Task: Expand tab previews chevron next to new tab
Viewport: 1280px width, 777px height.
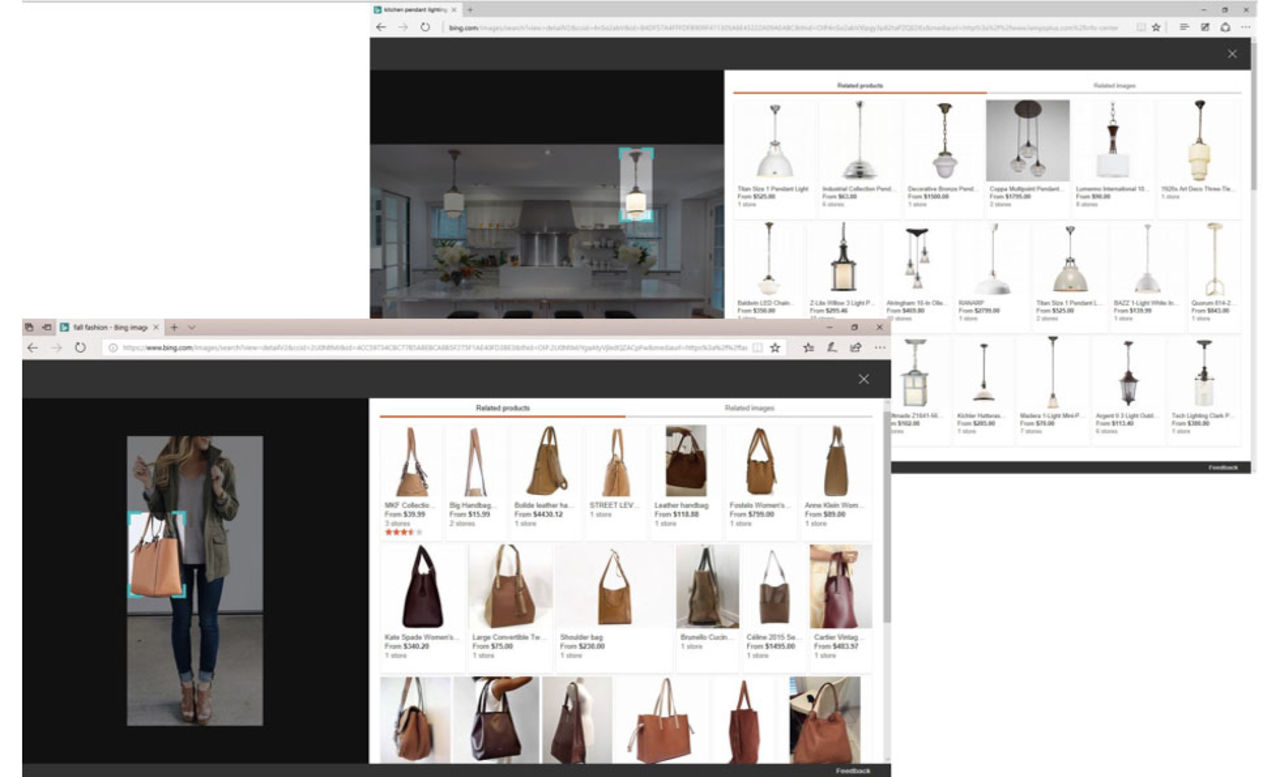Action: tap(192, 327)
